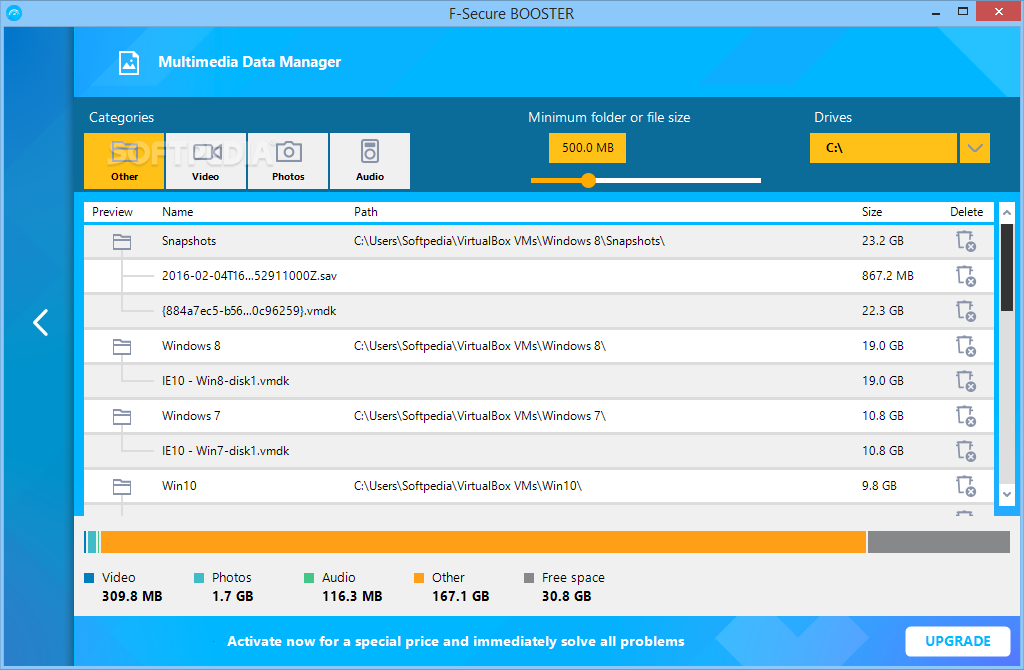Delete the Windows 7 folder
Screen dimensions: 1024x670
point(966,416)
